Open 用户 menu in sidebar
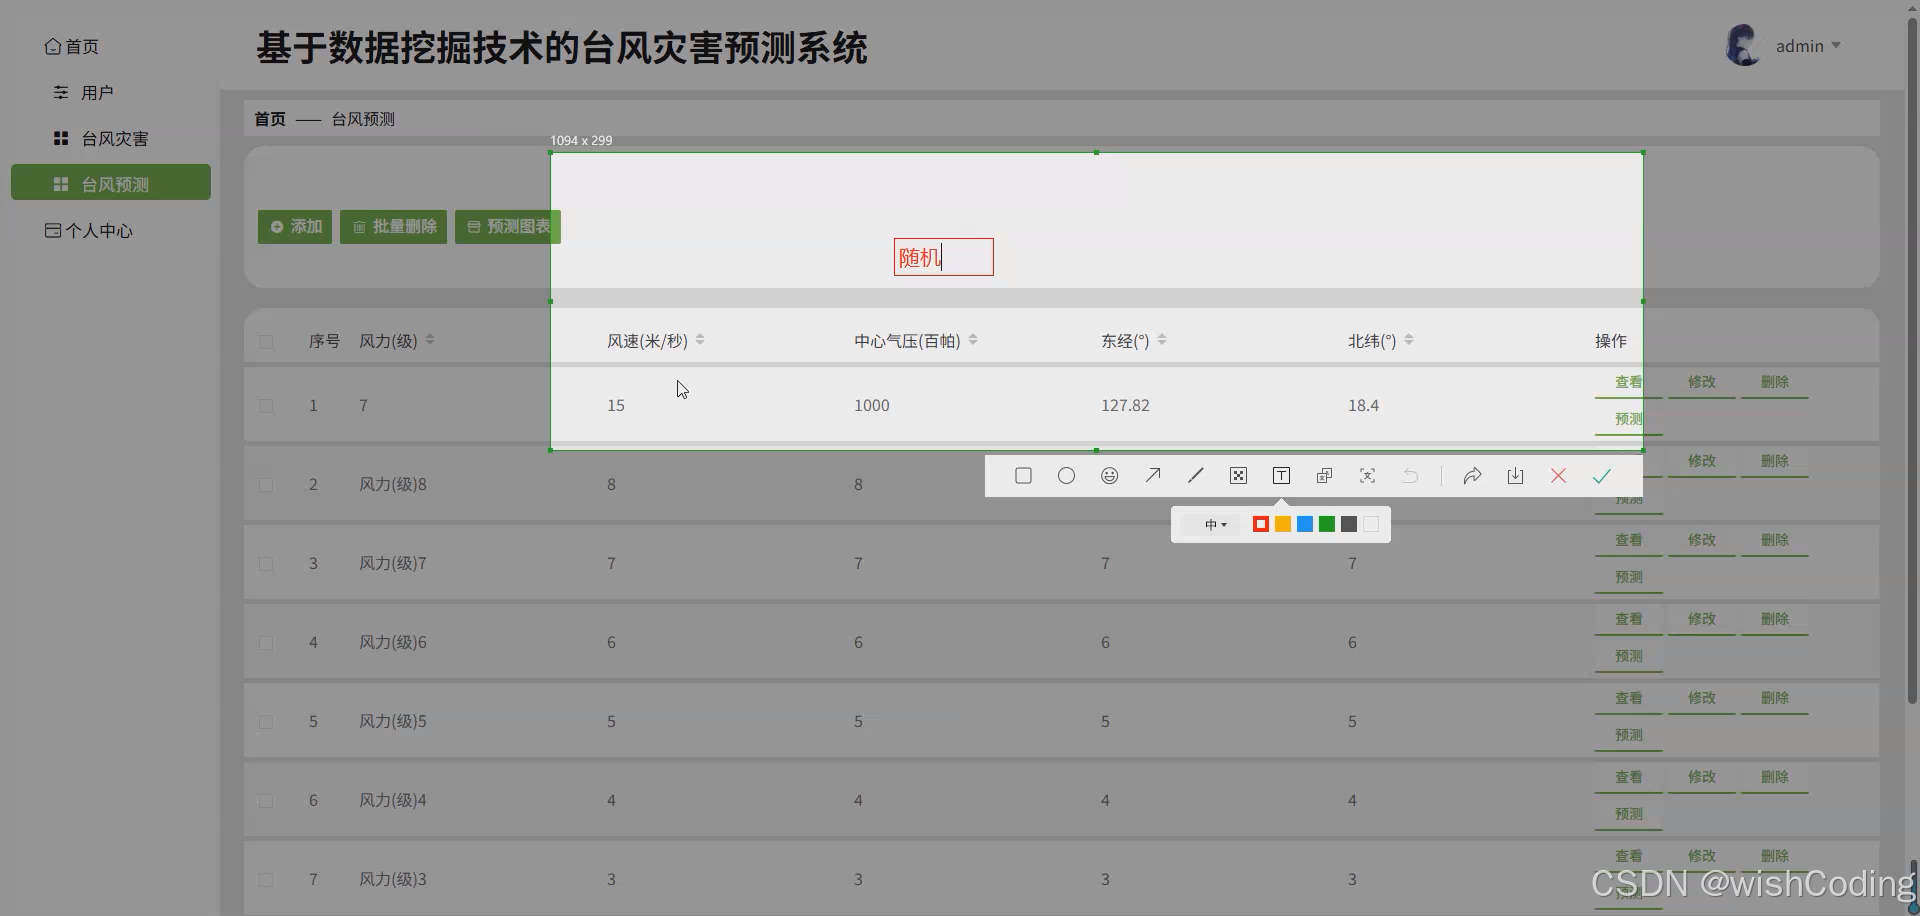The image size is (1920, 916). [x=97, y=92]
